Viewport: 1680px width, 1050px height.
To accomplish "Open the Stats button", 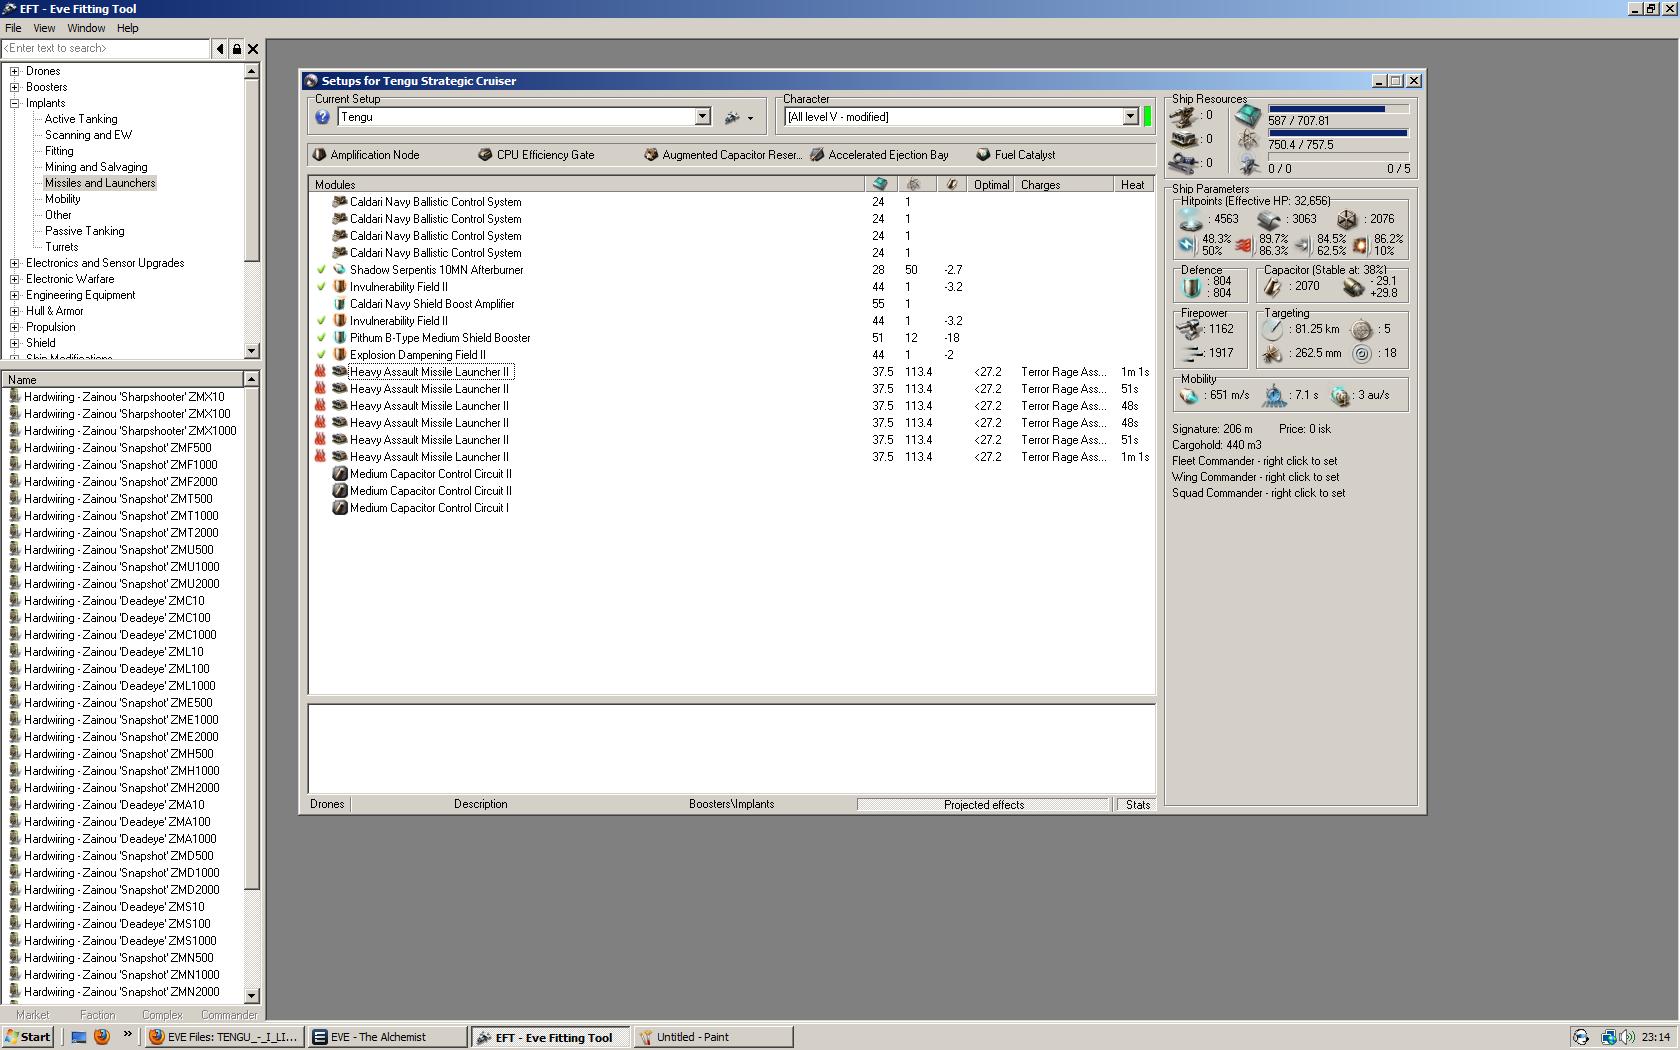I will tap(1137, 805).
